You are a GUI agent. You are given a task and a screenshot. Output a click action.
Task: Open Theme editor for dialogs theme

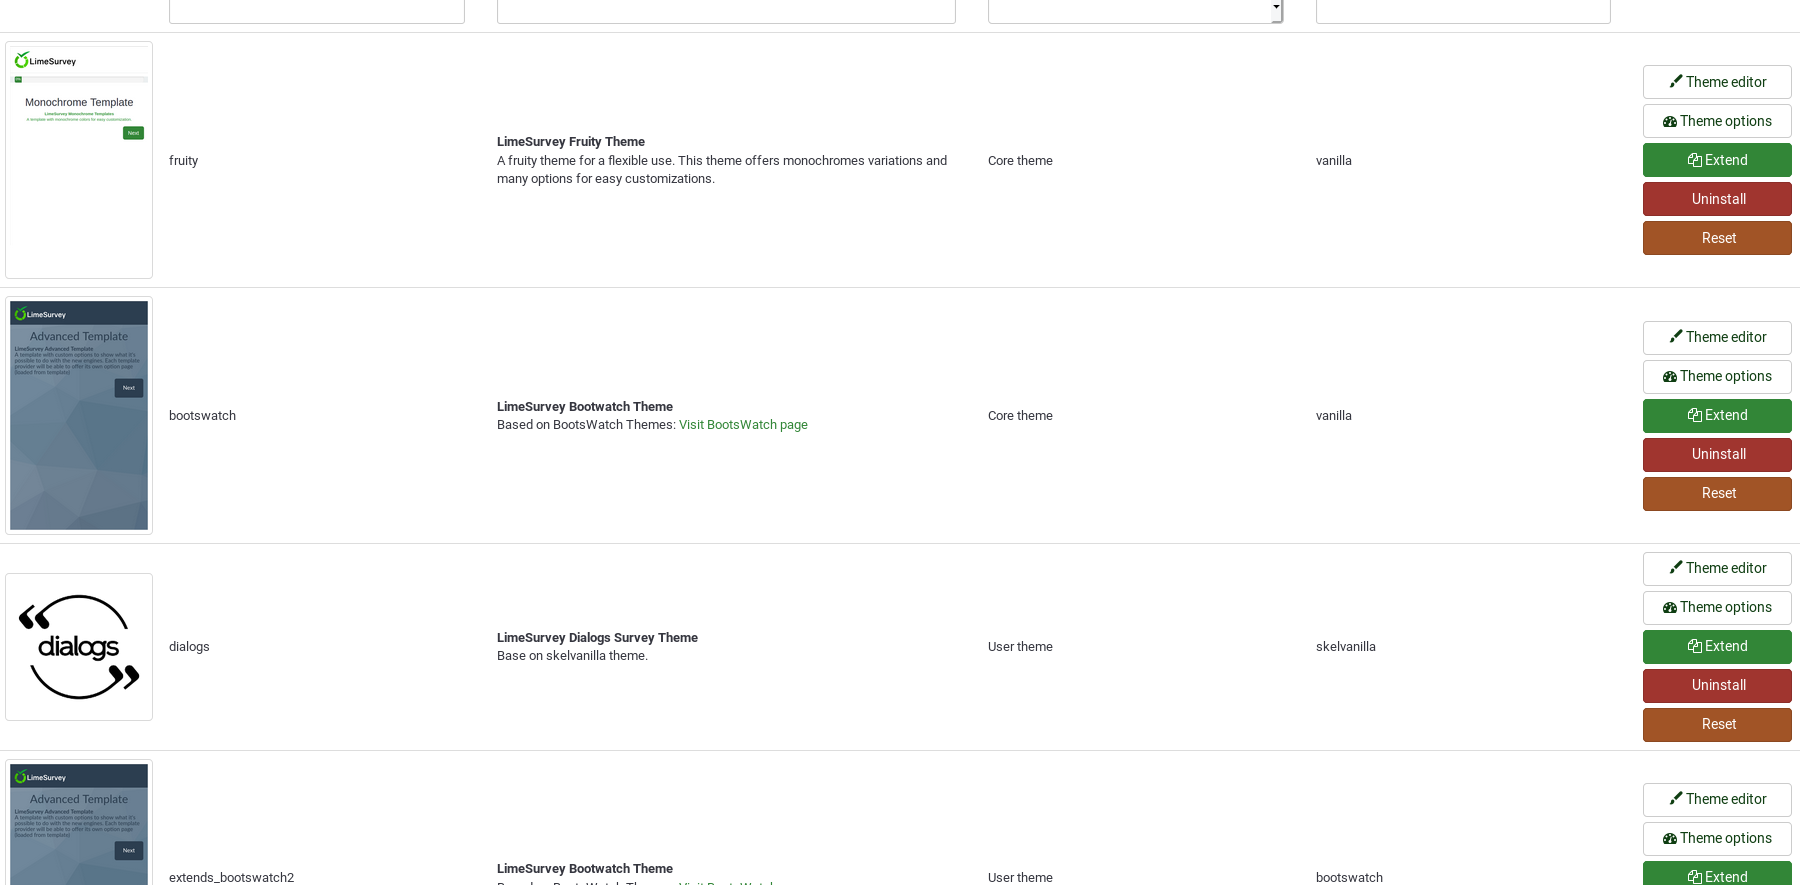[1716, 568]
